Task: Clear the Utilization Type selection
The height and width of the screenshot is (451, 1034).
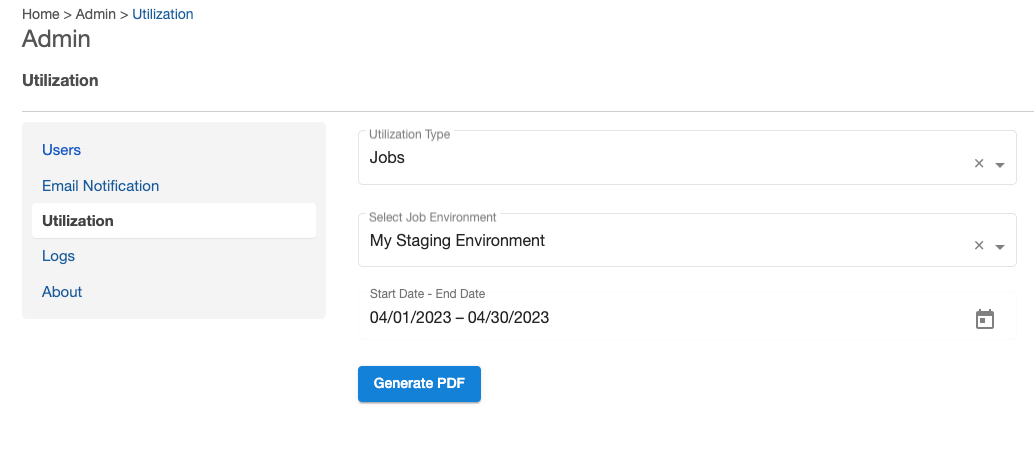Action: coord(979,164)
